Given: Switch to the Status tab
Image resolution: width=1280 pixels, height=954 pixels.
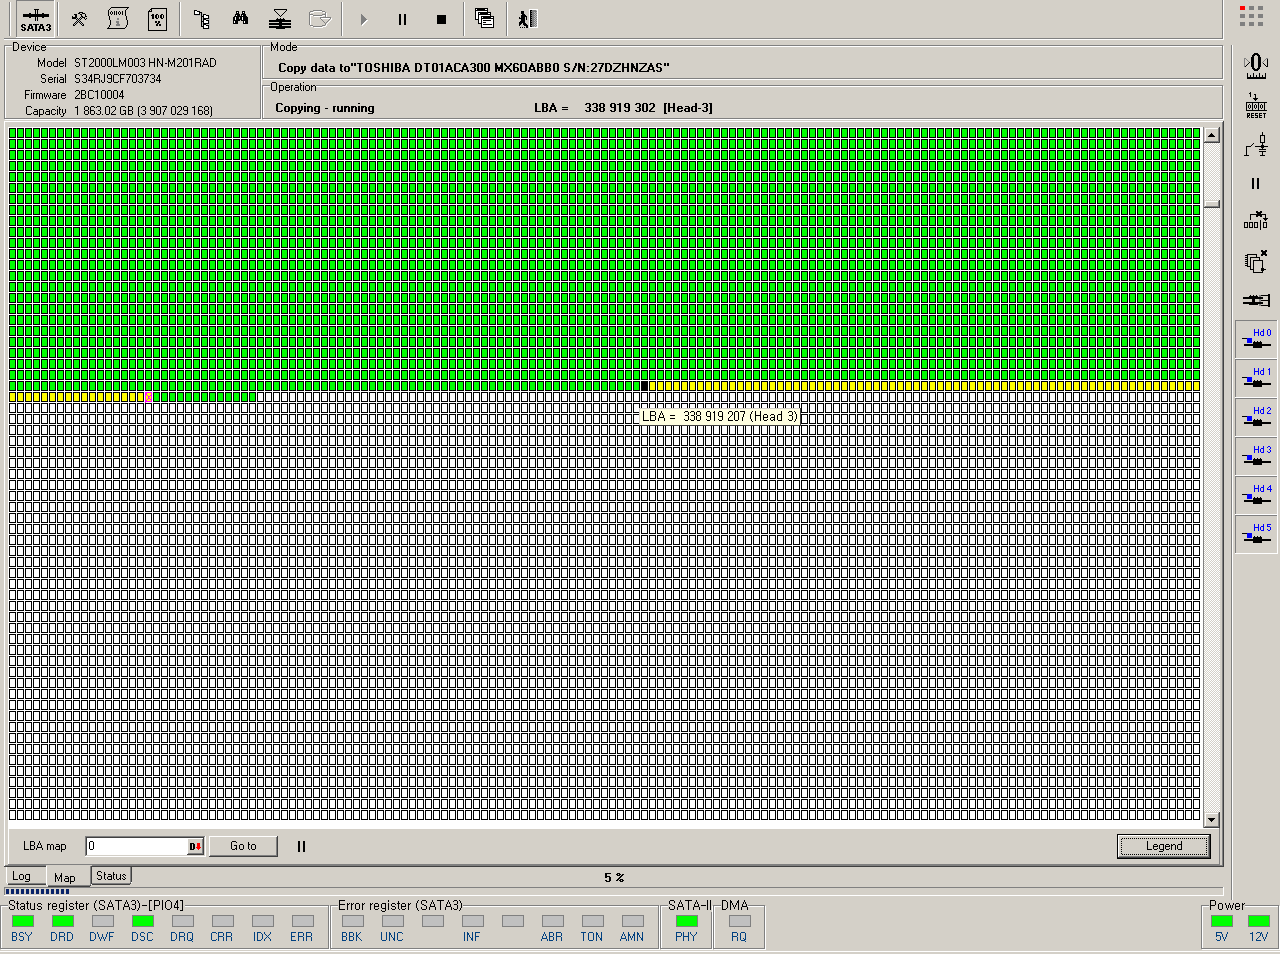Looking at the screenshot, I should click(111, 876).
